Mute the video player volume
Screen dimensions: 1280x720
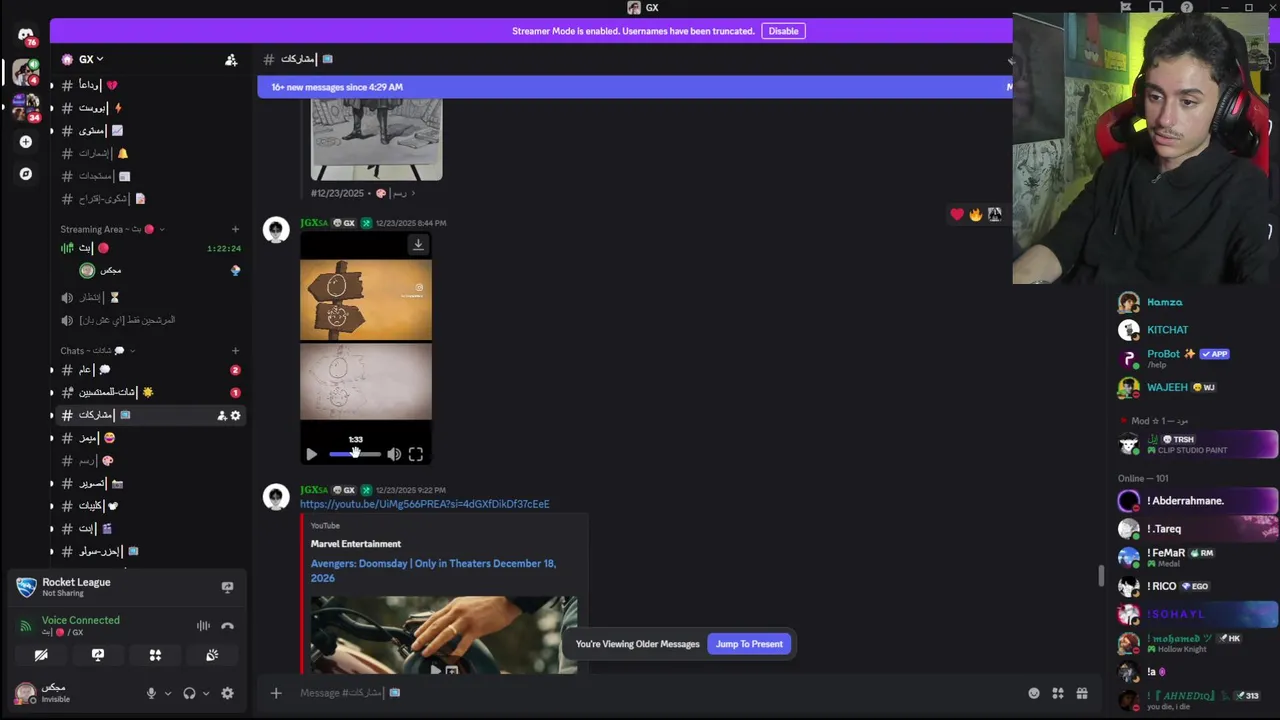tap(394, 455)
